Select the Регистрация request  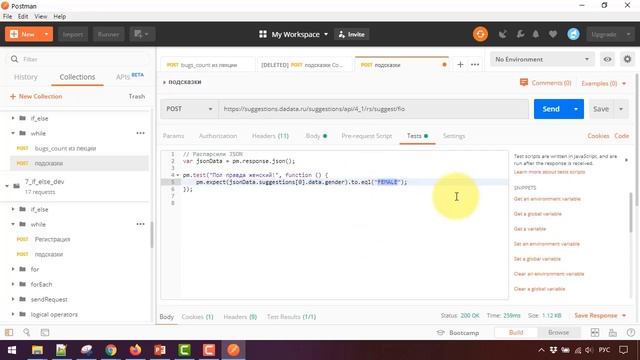pos(52,239)
